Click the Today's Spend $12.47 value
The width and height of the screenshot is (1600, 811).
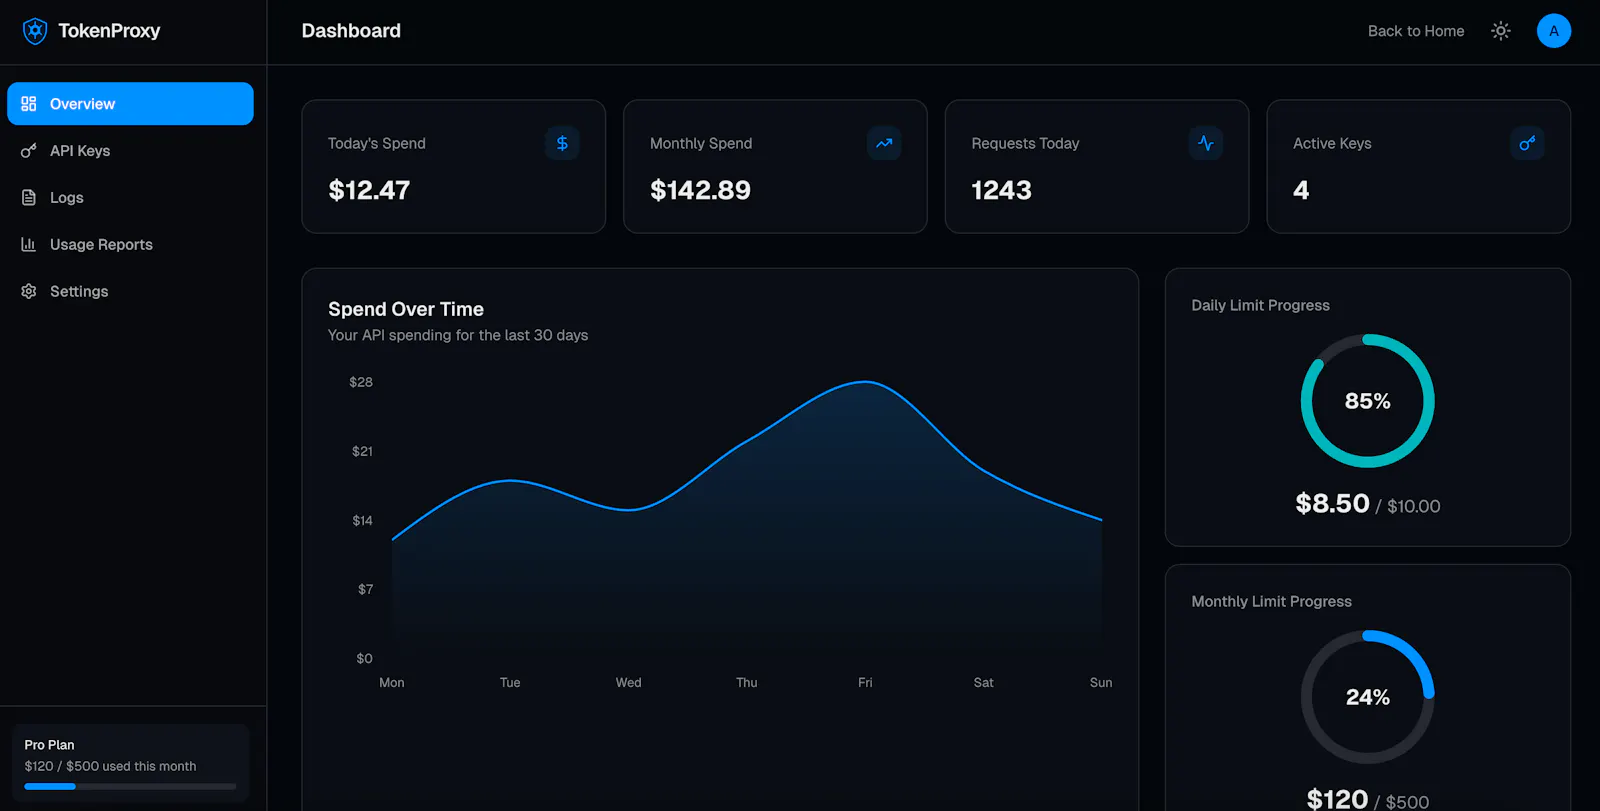pyautogui.click(x=369, y=190)
